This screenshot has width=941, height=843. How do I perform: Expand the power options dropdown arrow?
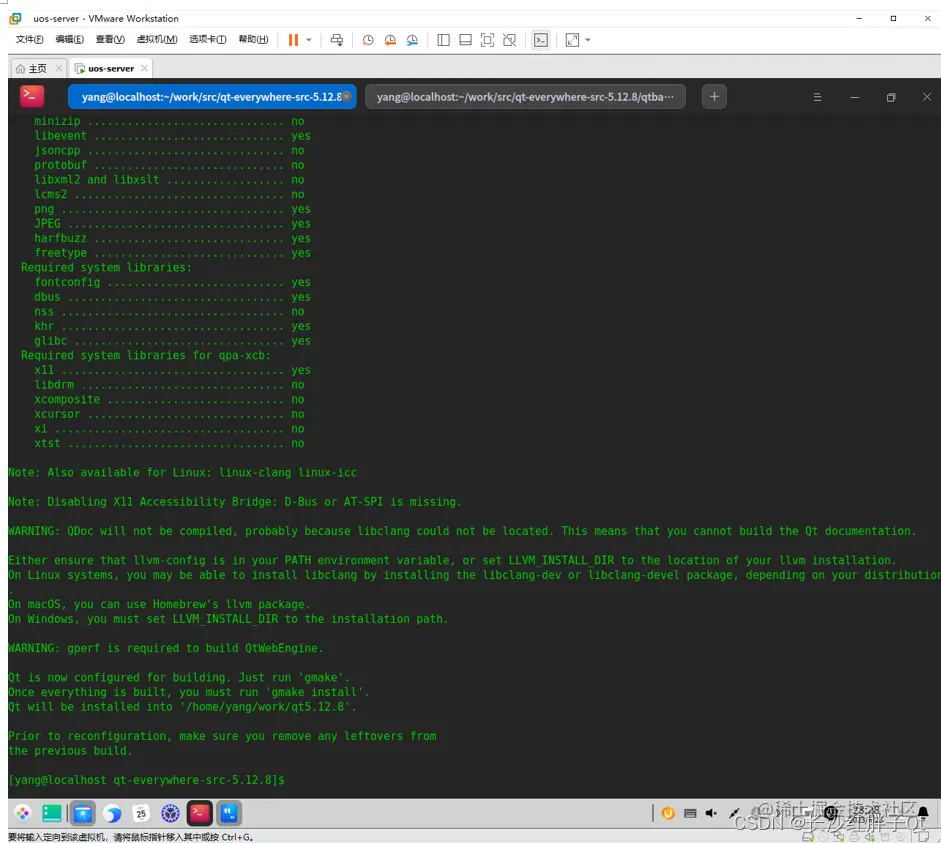coord(308,40)
